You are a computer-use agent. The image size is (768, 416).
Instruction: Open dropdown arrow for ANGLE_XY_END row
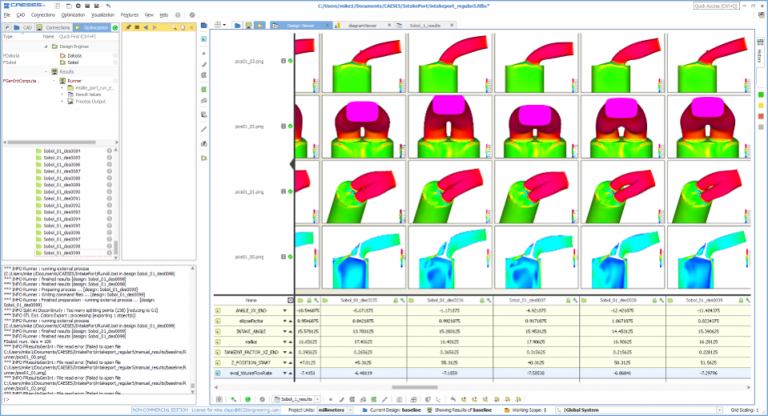pos(285,311)
